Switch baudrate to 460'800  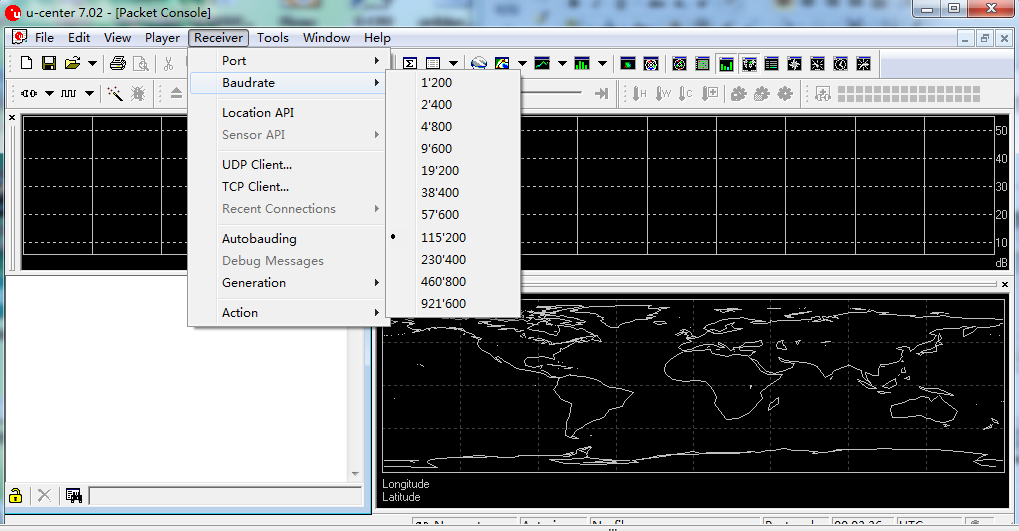tap(453, 282)
